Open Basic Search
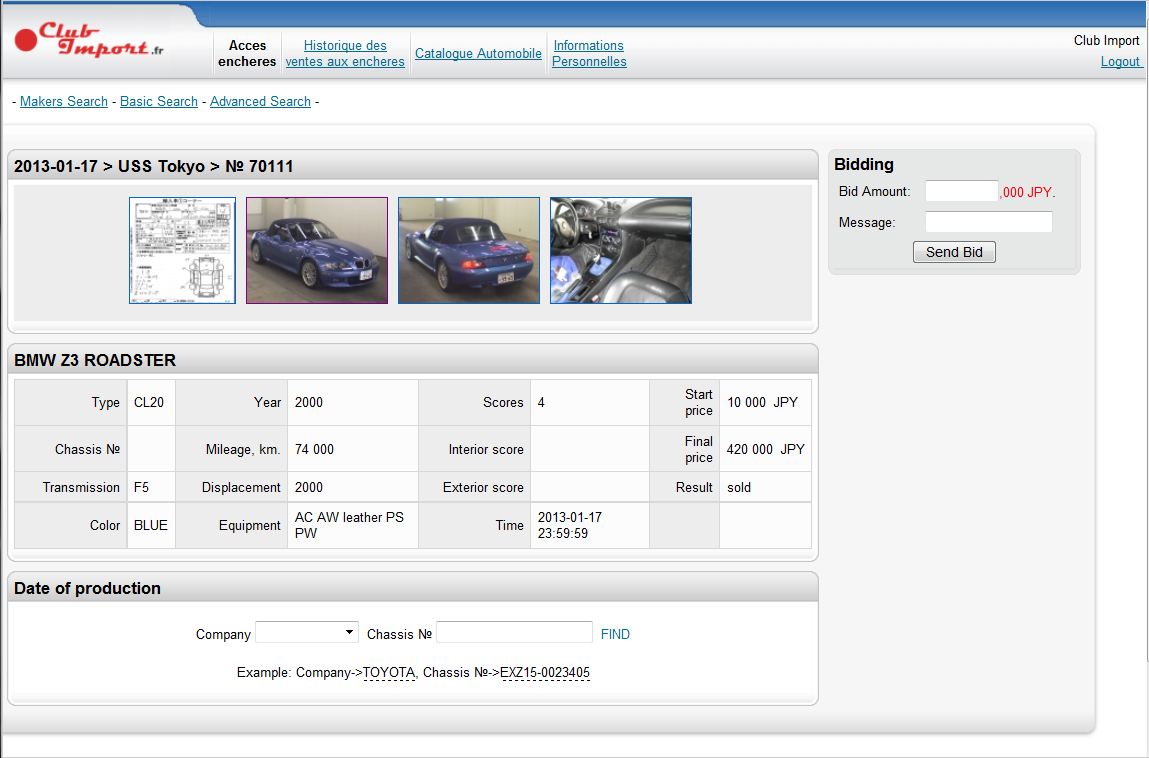1149x758 pixels. pyautogui.click(x=159, y=102)
